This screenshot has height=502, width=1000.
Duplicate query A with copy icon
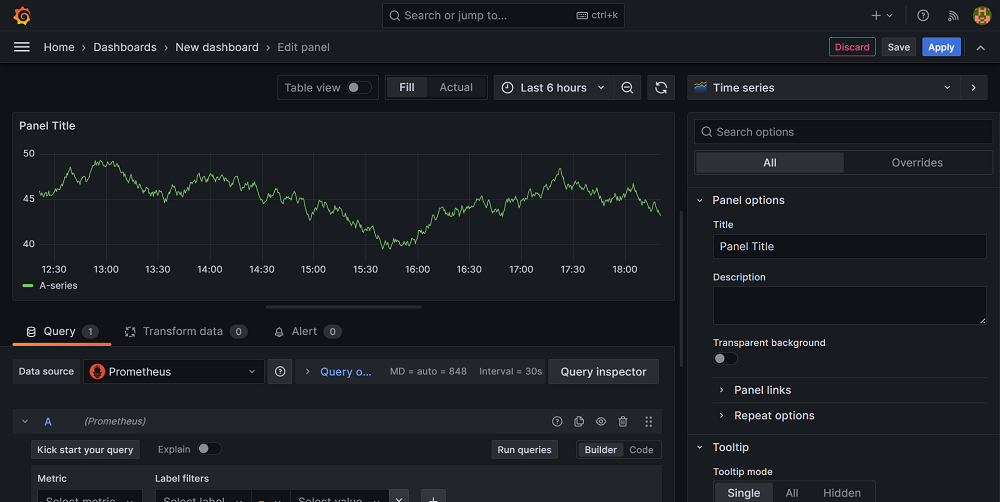[579, 422]
